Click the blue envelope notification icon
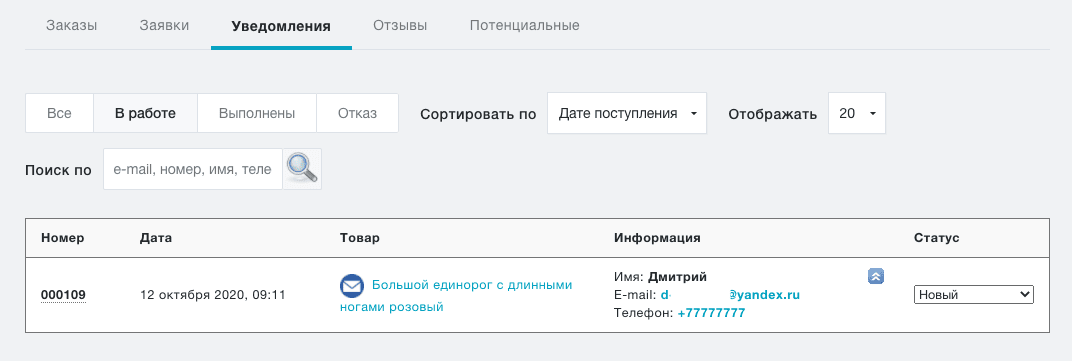Viewport: 1072px width, 361px height. click(x=351, y=286)
